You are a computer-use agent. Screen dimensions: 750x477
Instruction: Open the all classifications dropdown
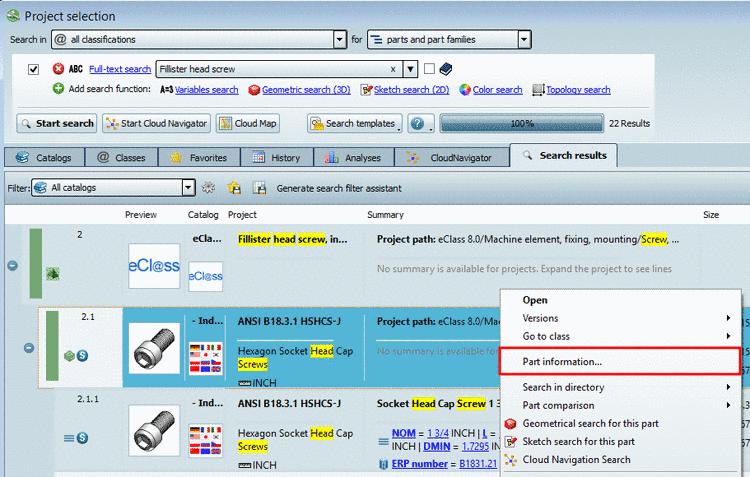point(340,39)
